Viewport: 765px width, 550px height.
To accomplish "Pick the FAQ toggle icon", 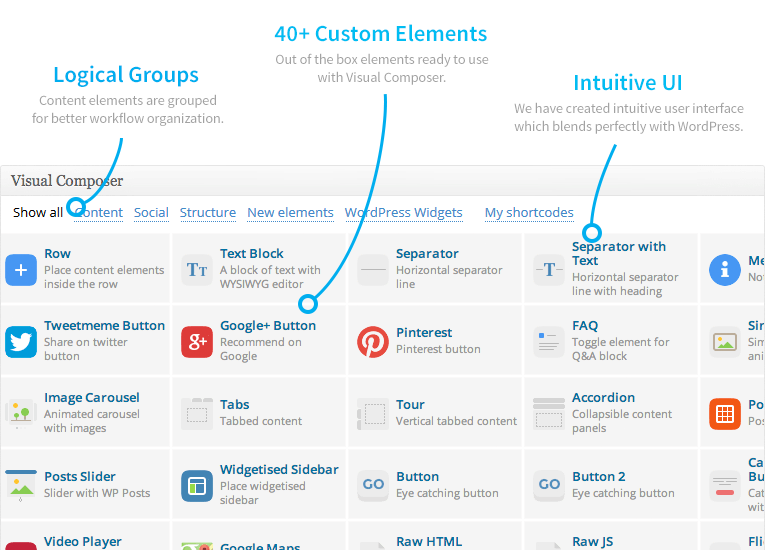I will tap(549, 342).
